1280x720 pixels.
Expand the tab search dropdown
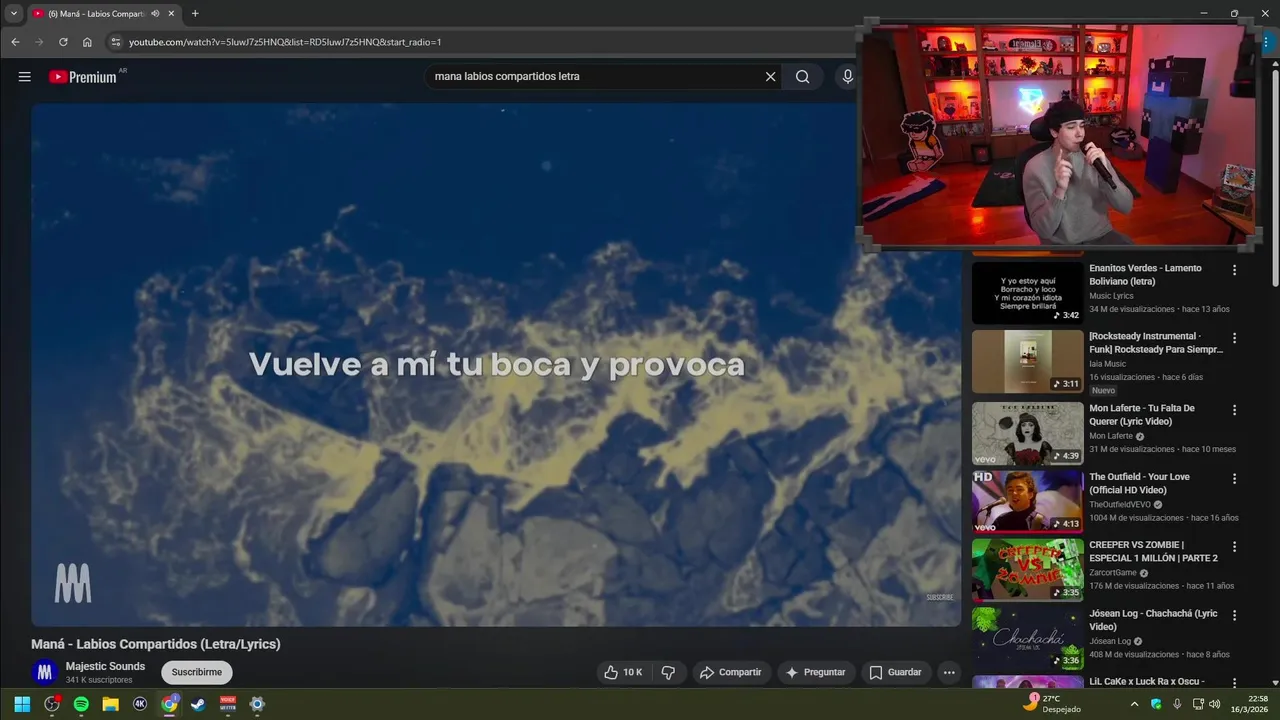click(x=14, y=14)
